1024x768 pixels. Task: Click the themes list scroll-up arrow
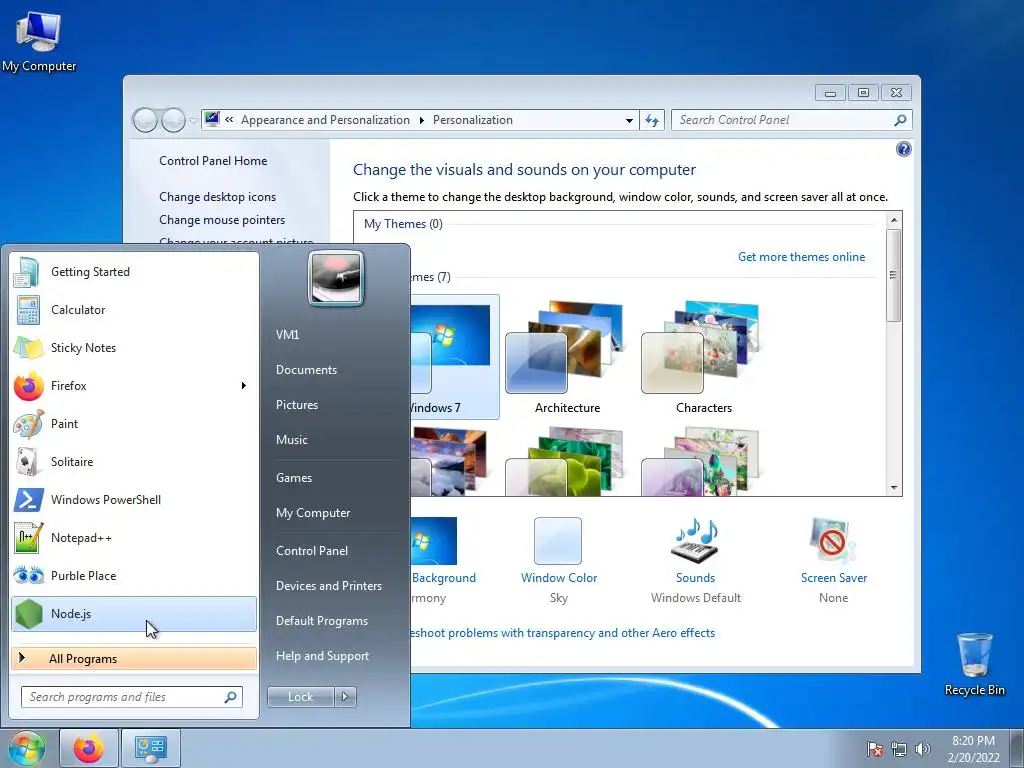point(894,220)
